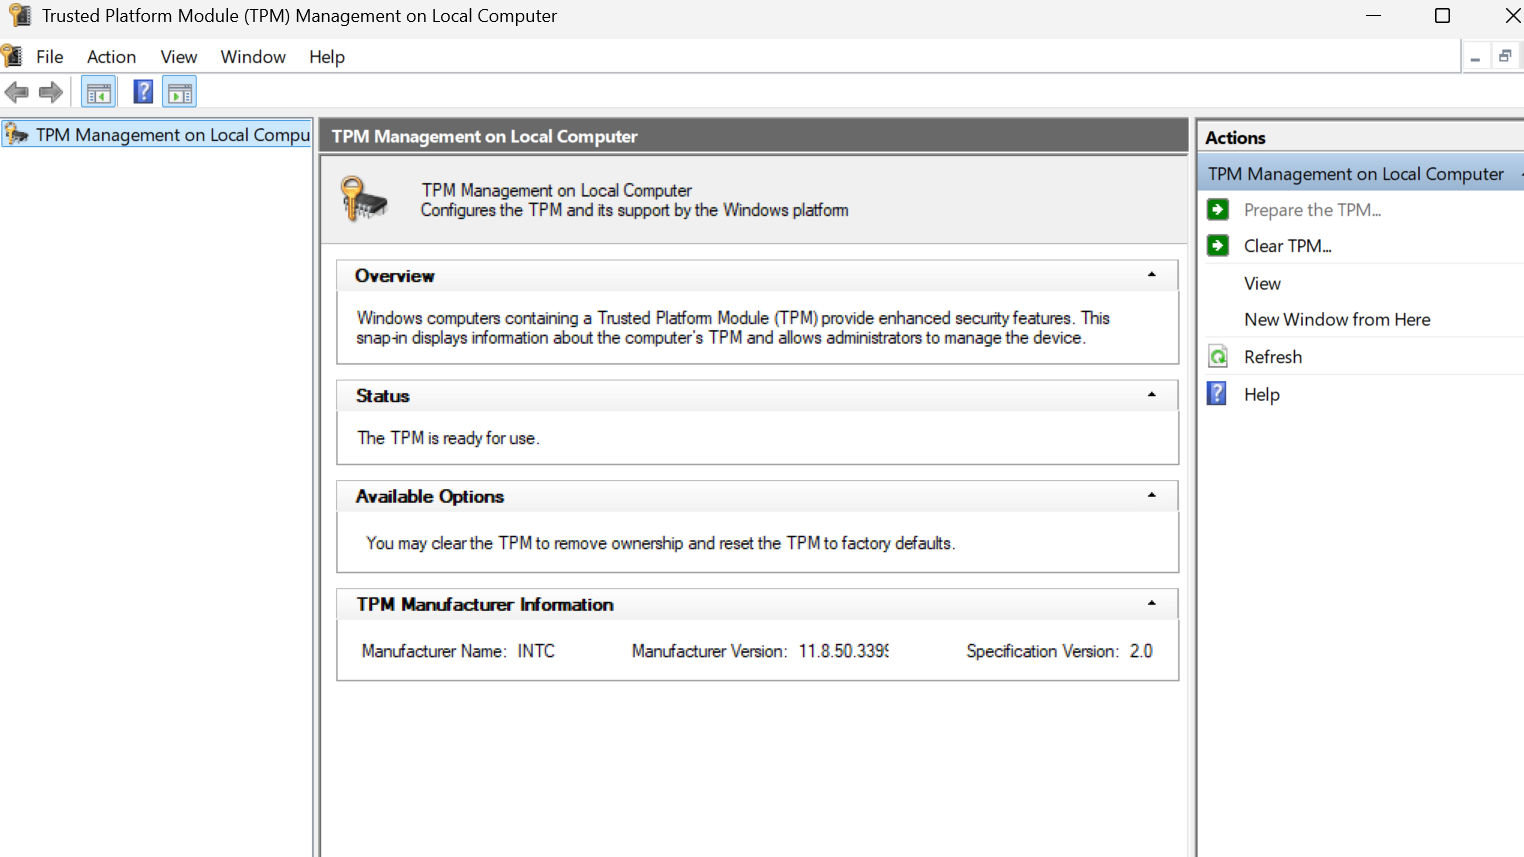Image resolution: width=1524 pixels, height=857 pixels.
Task: Toggle the Show/Hide Action Pane icon
Action: tap(180, 93)
